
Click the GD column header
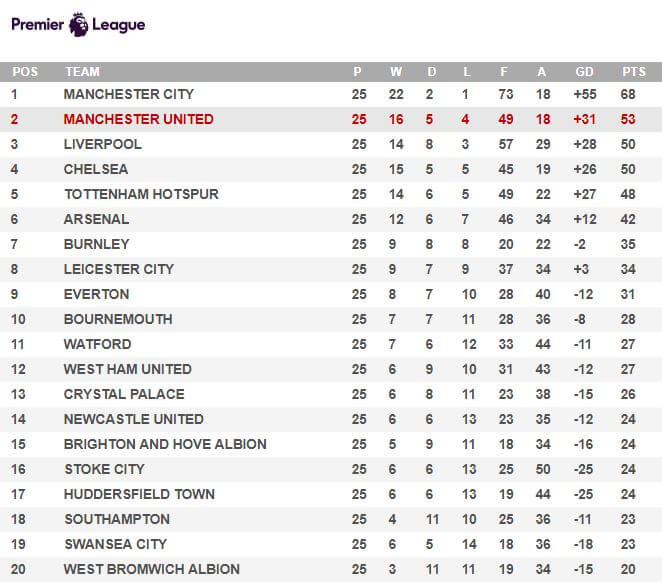point(584,72)
